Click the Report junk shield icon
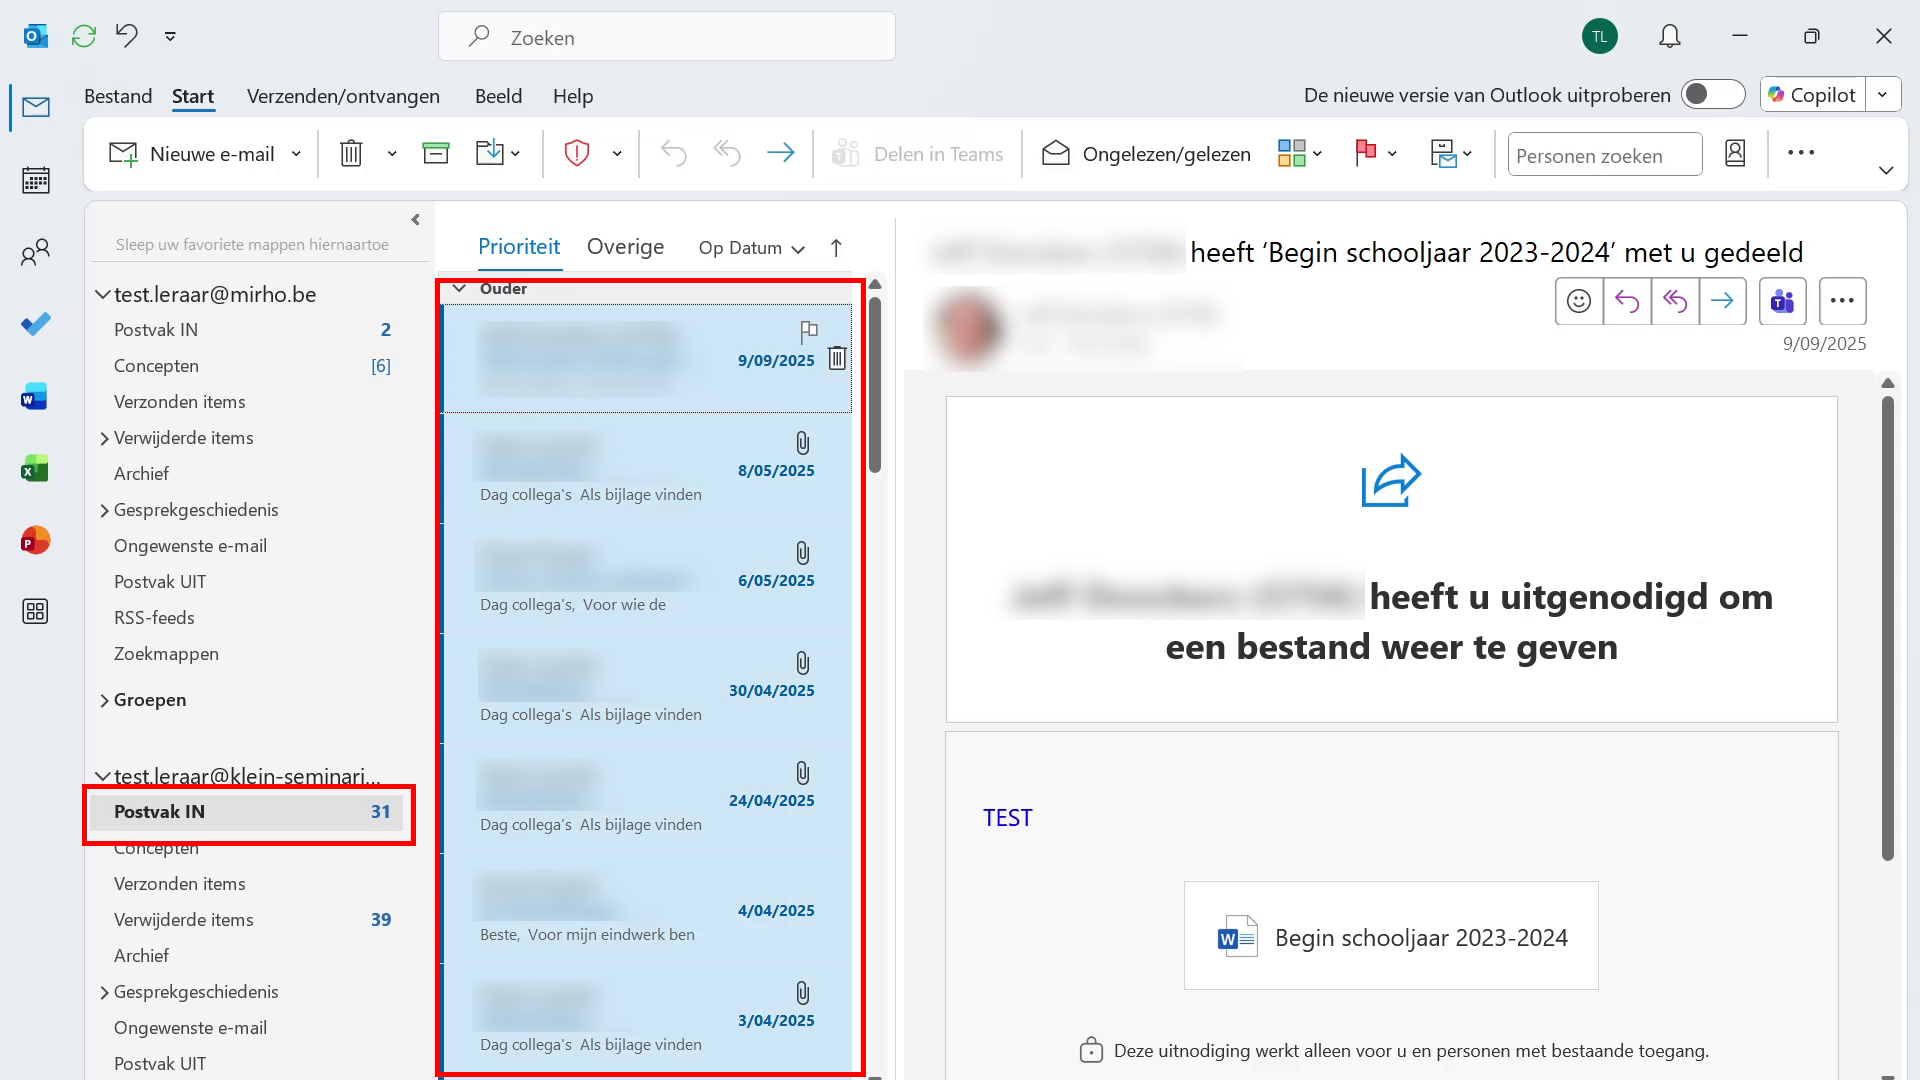1920x1080 pixels. 577,153
